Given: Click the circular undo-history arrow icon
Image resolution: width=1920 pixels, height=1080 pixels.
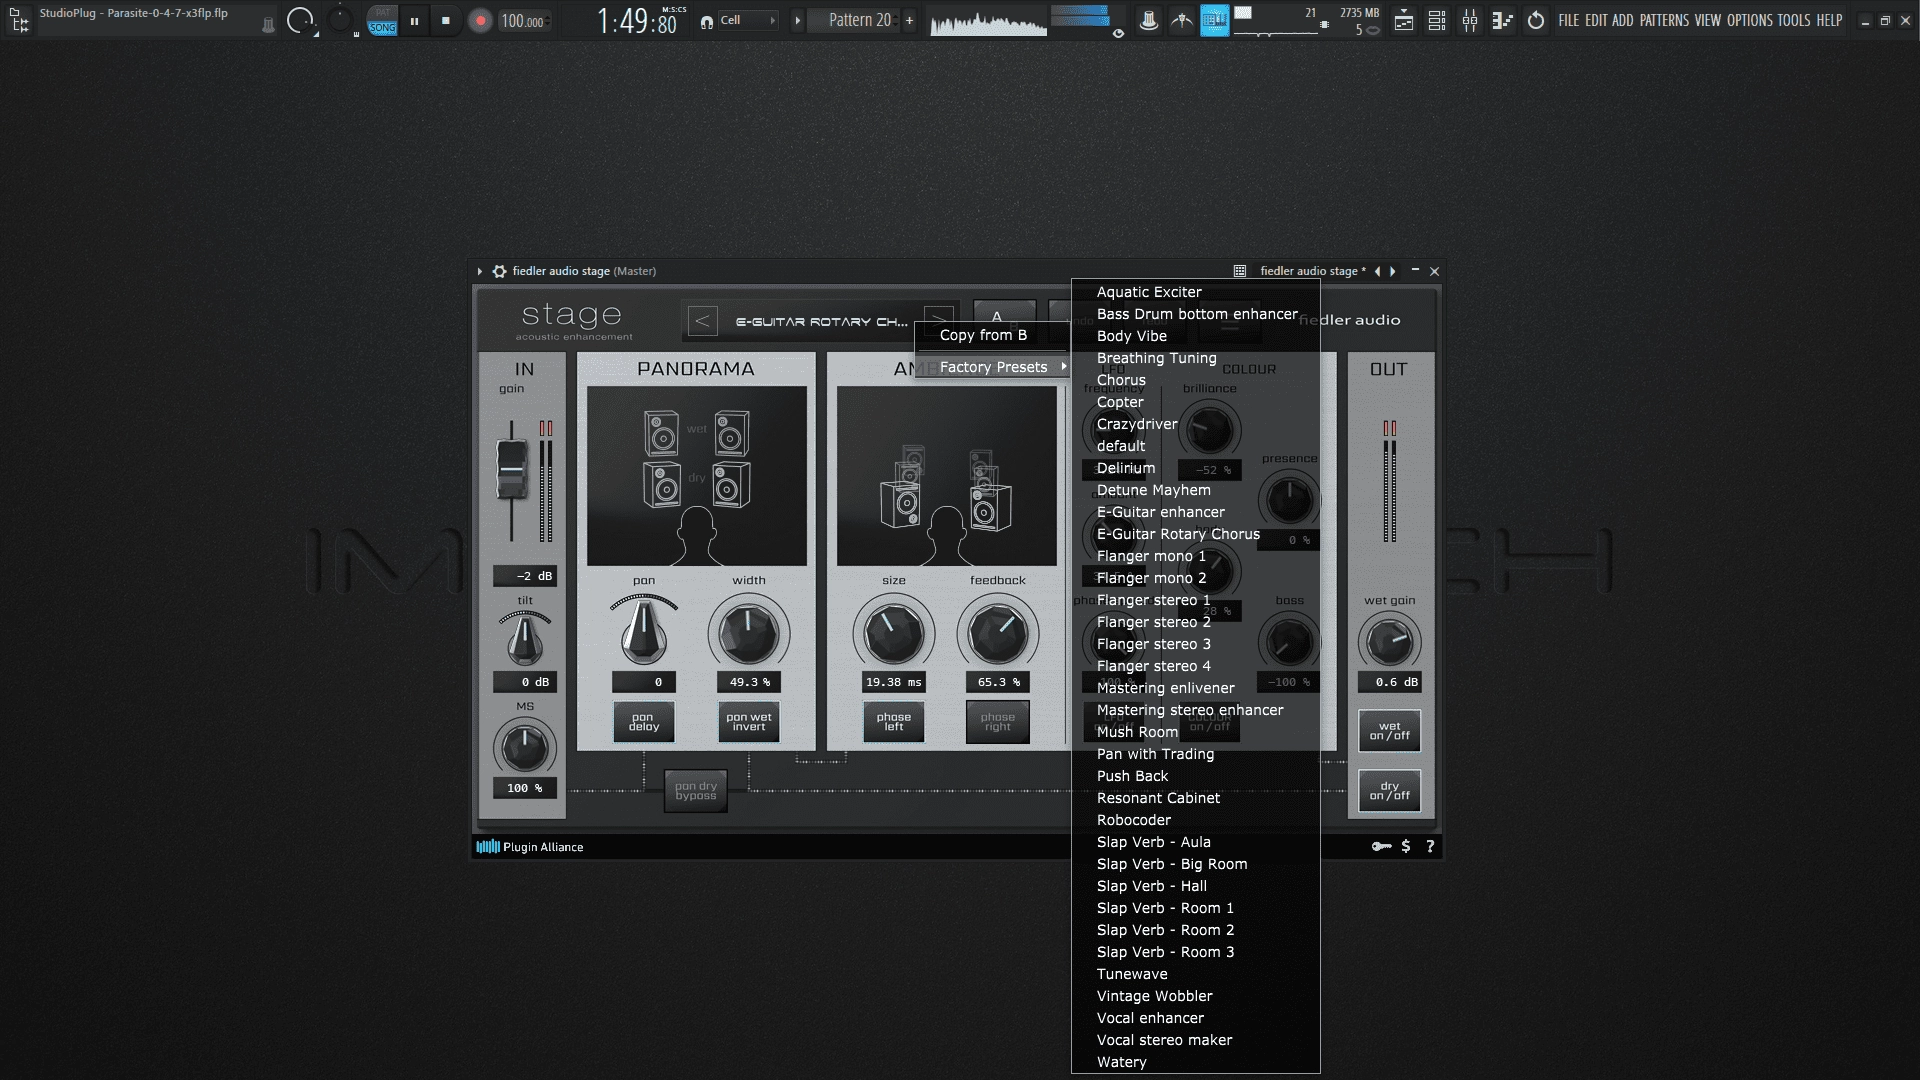Looking at the screenshot, I should point(1536,20).
